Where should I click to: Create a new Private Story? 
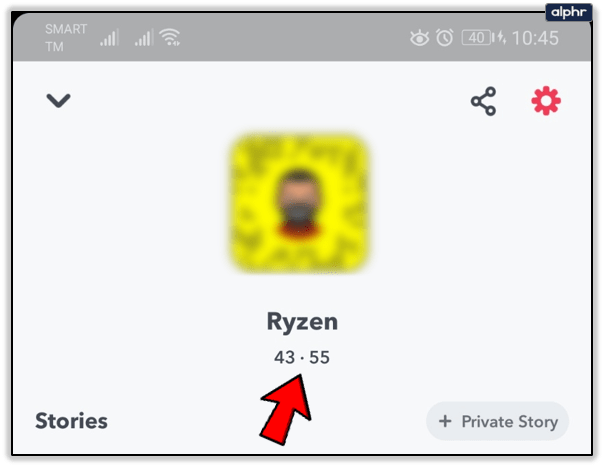[497, 421]
